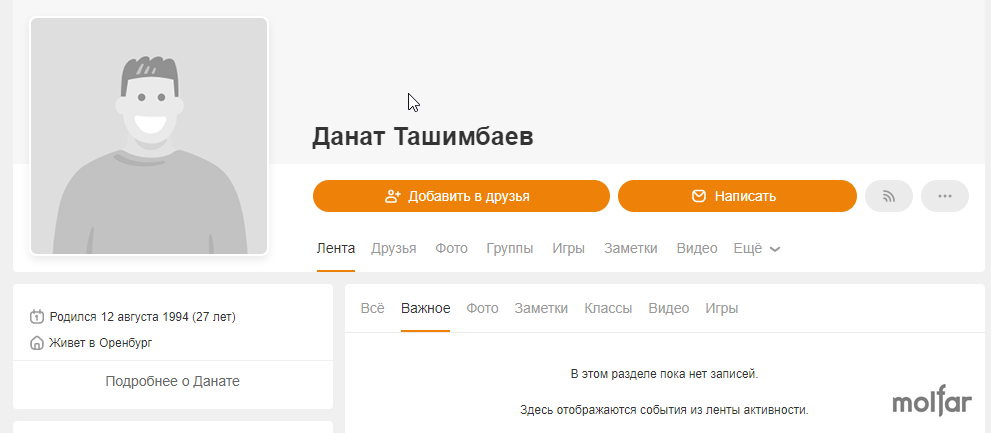Expand the Ещё dropdown menu
The image size is (991, 433).
[x=757, y=248]
